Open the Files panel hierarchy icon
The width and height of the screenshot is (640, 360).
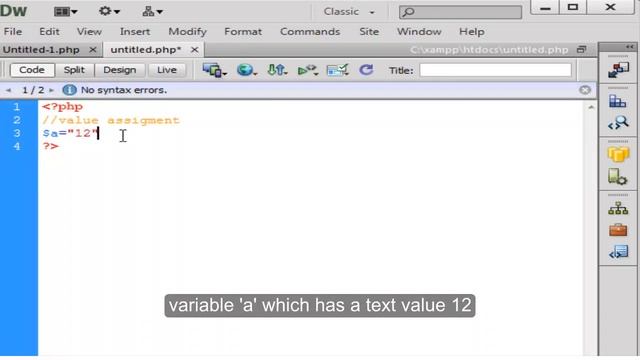pyautogui.click(x=618, y=209)
